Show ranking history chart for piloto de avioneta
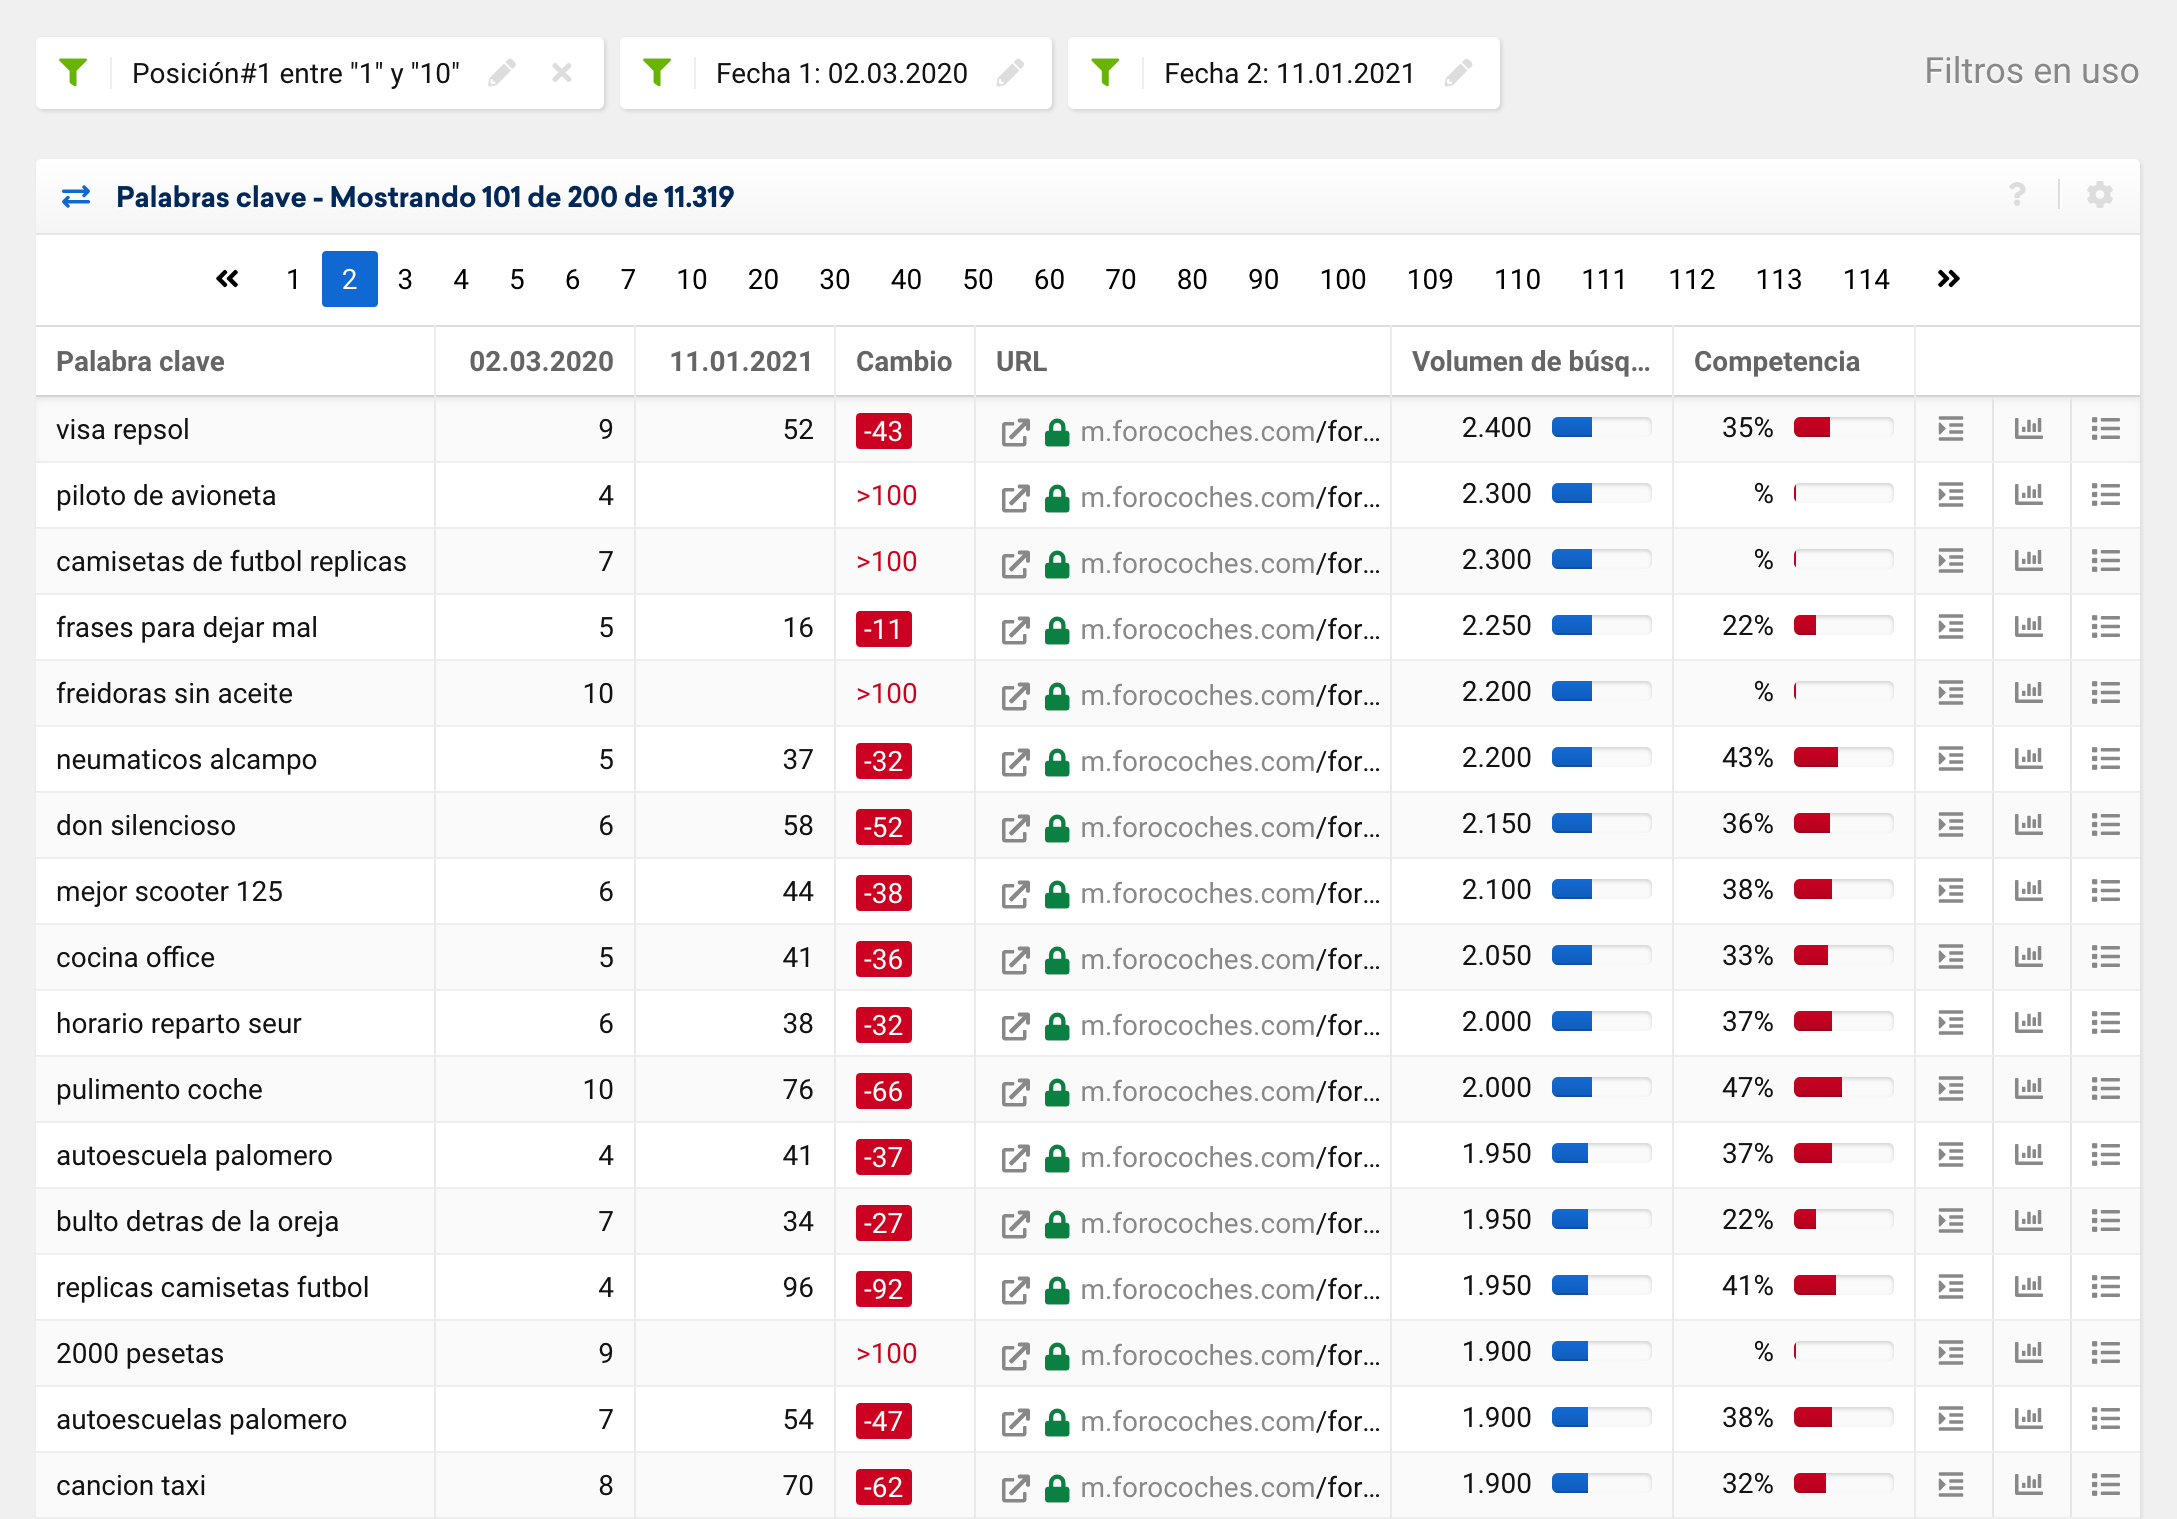 click(x=2028, y=495)
